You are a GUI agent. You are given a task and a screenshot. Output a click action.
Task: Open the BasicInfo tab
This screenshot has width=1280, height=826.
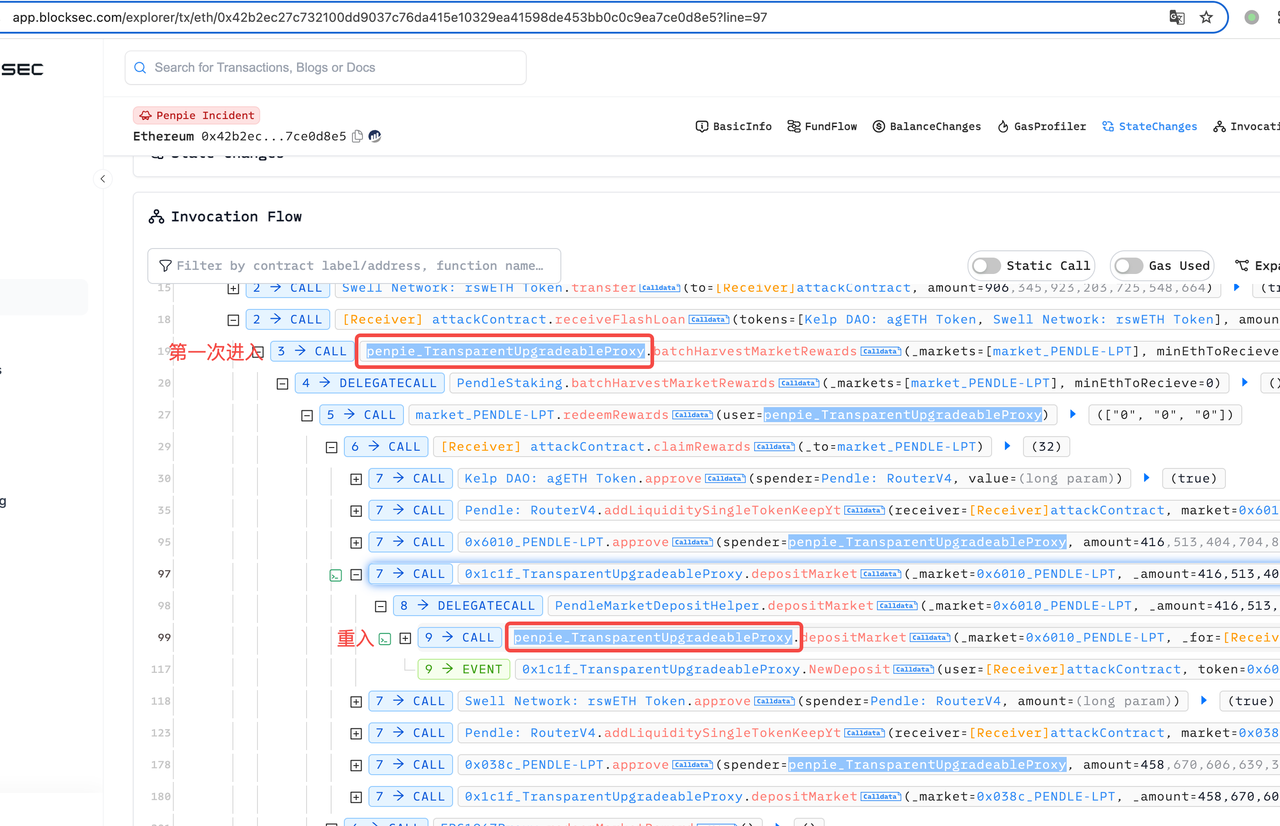pos(733,127)
